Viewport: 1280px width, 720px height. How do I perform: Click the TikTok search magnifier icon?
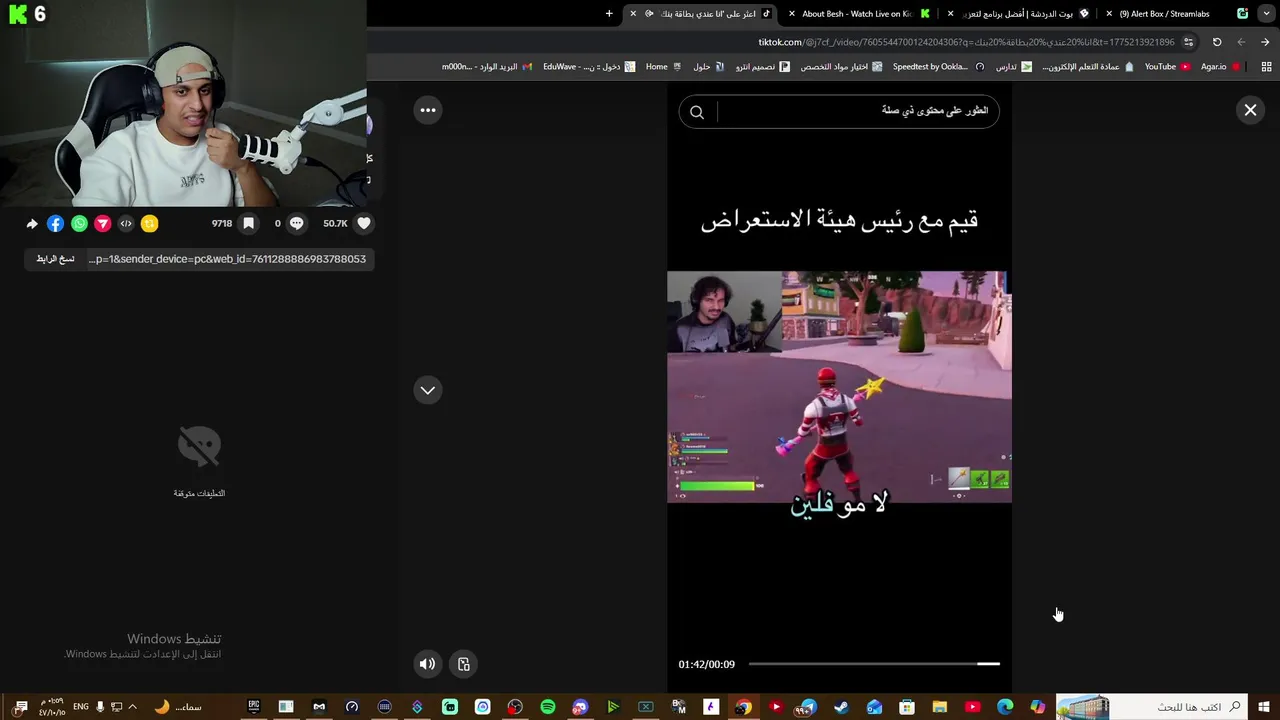point(697,112)
